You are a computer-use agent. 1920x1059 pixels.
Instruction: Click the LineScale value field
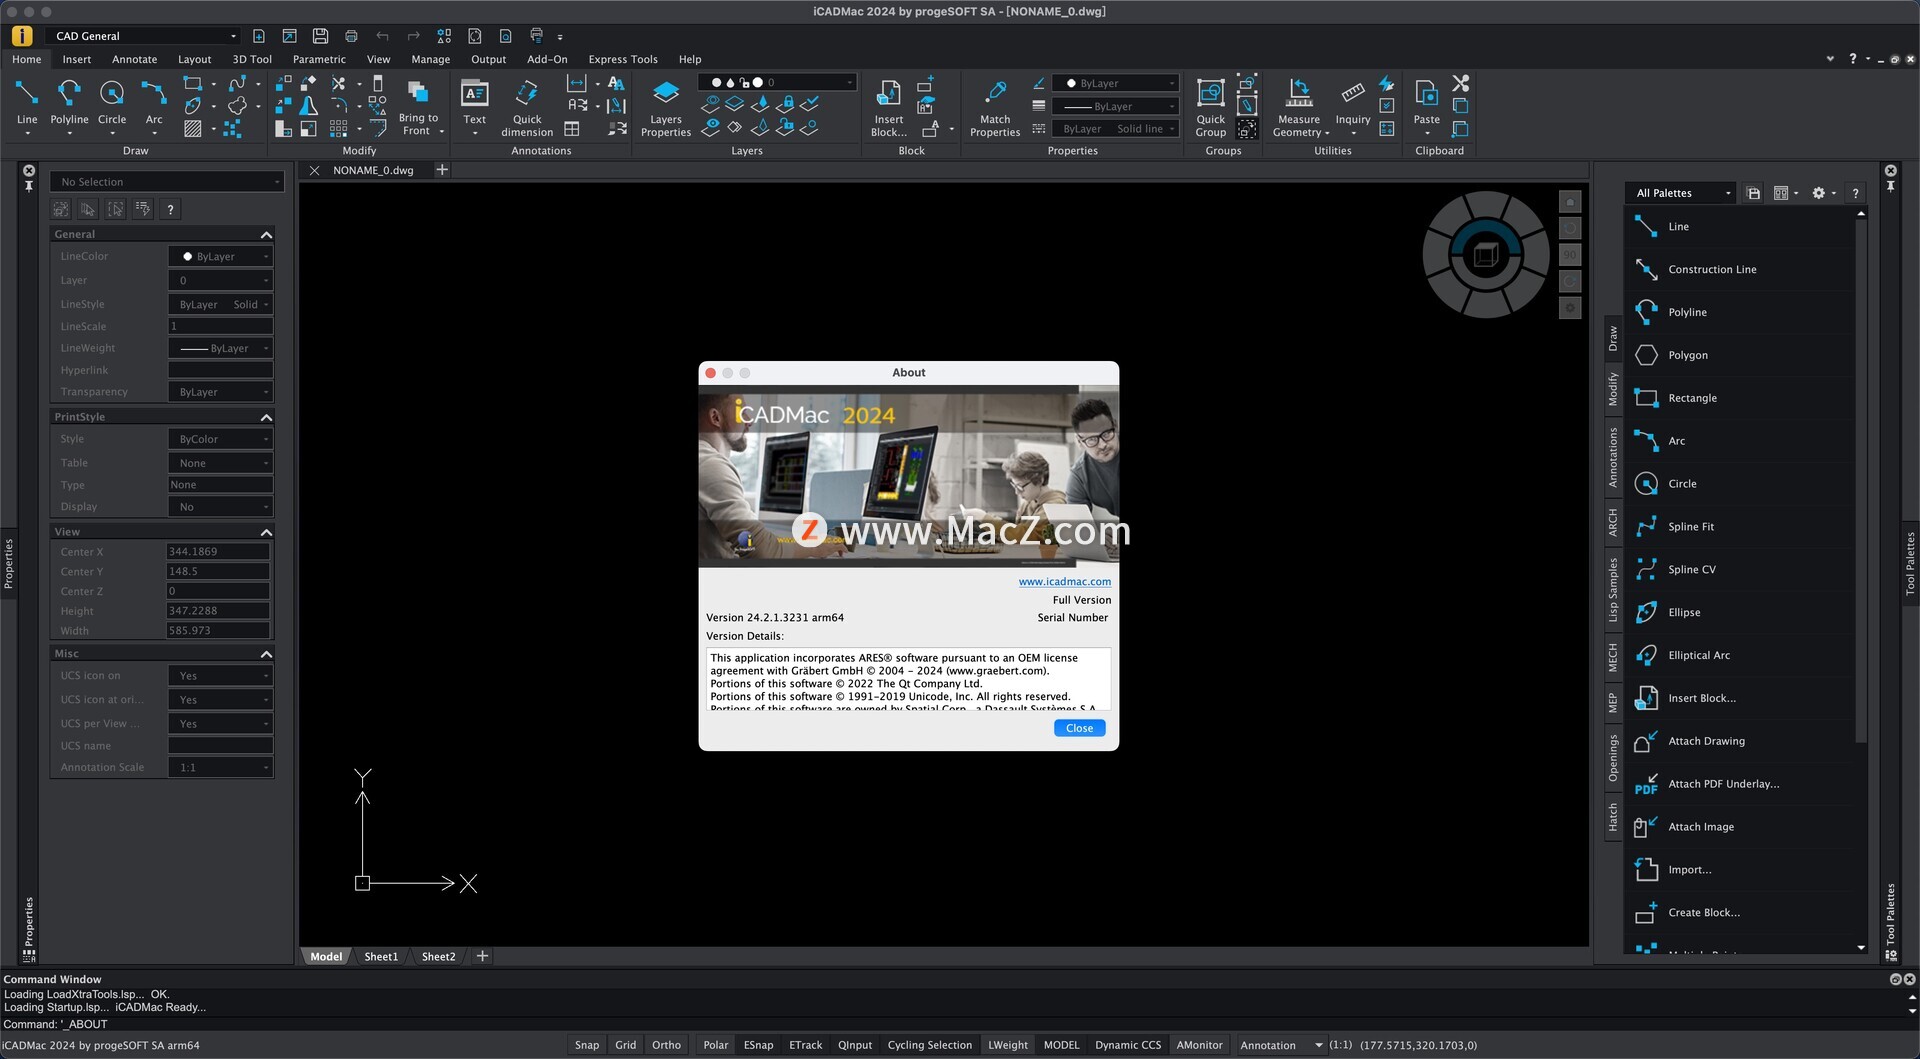tap(220, 327)
